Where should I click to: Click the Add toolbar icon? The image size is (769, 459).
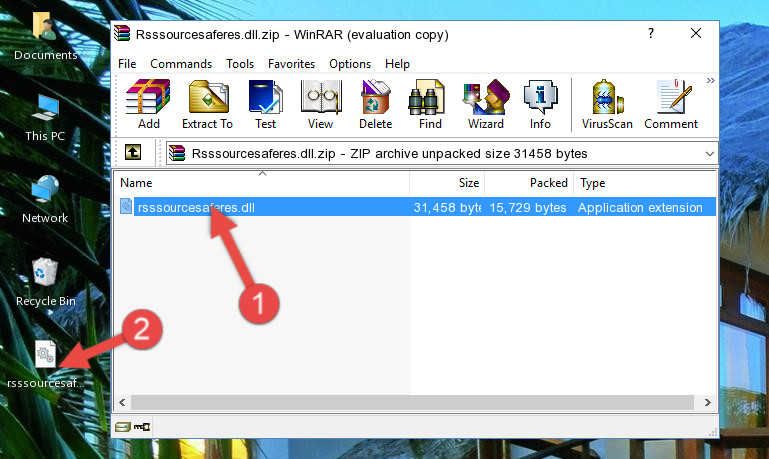[x=148, y=104]
